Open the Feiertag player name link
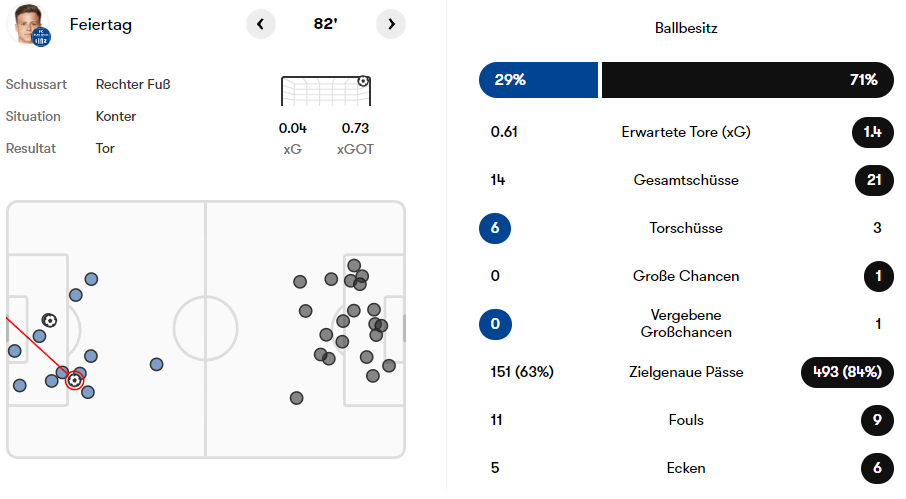 (101, 25)
